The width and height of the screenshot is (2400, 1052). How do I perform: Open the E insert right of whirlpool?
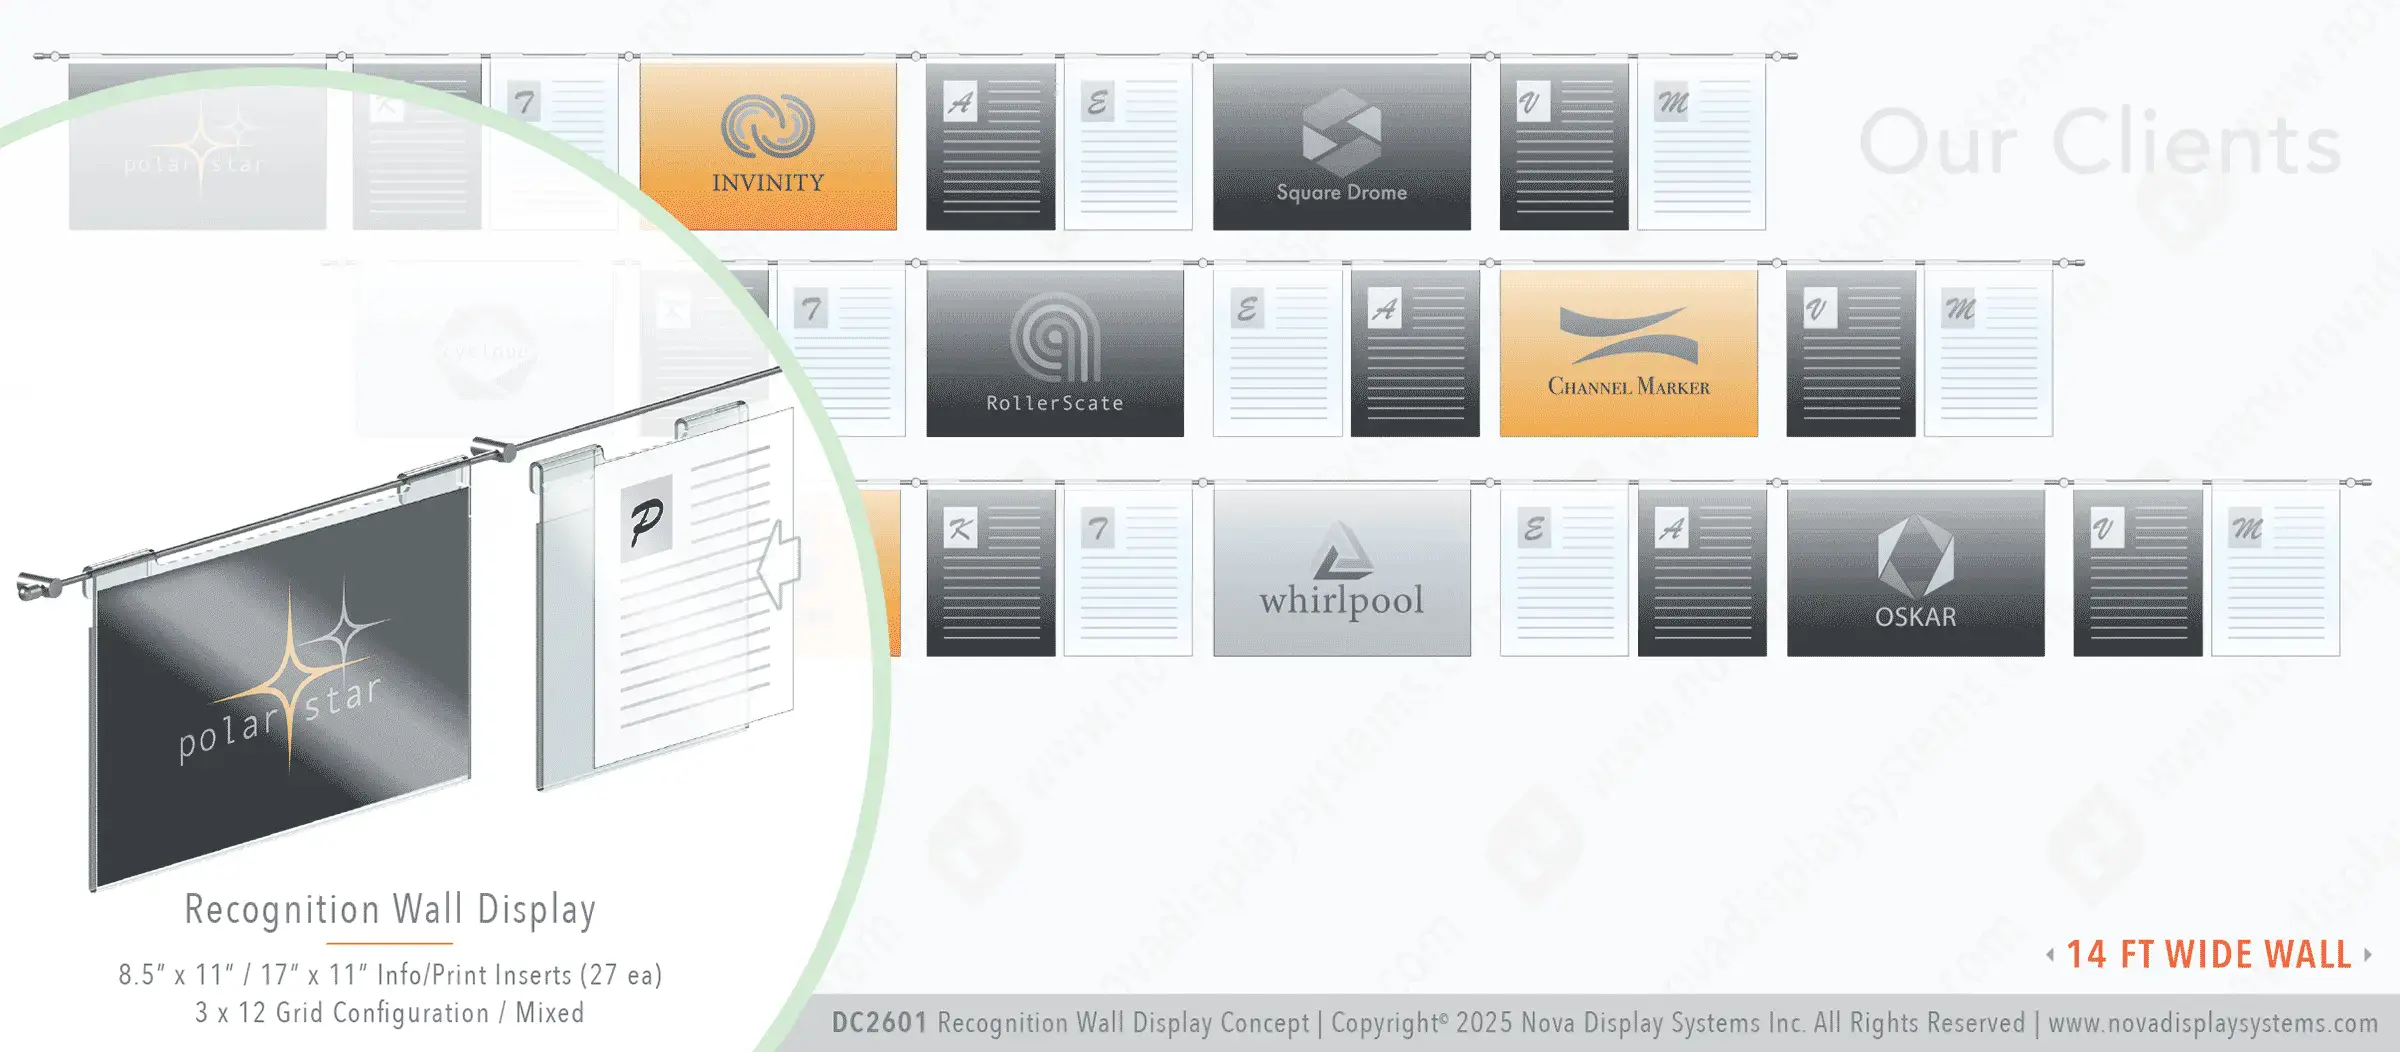[x=1564, y=573]
